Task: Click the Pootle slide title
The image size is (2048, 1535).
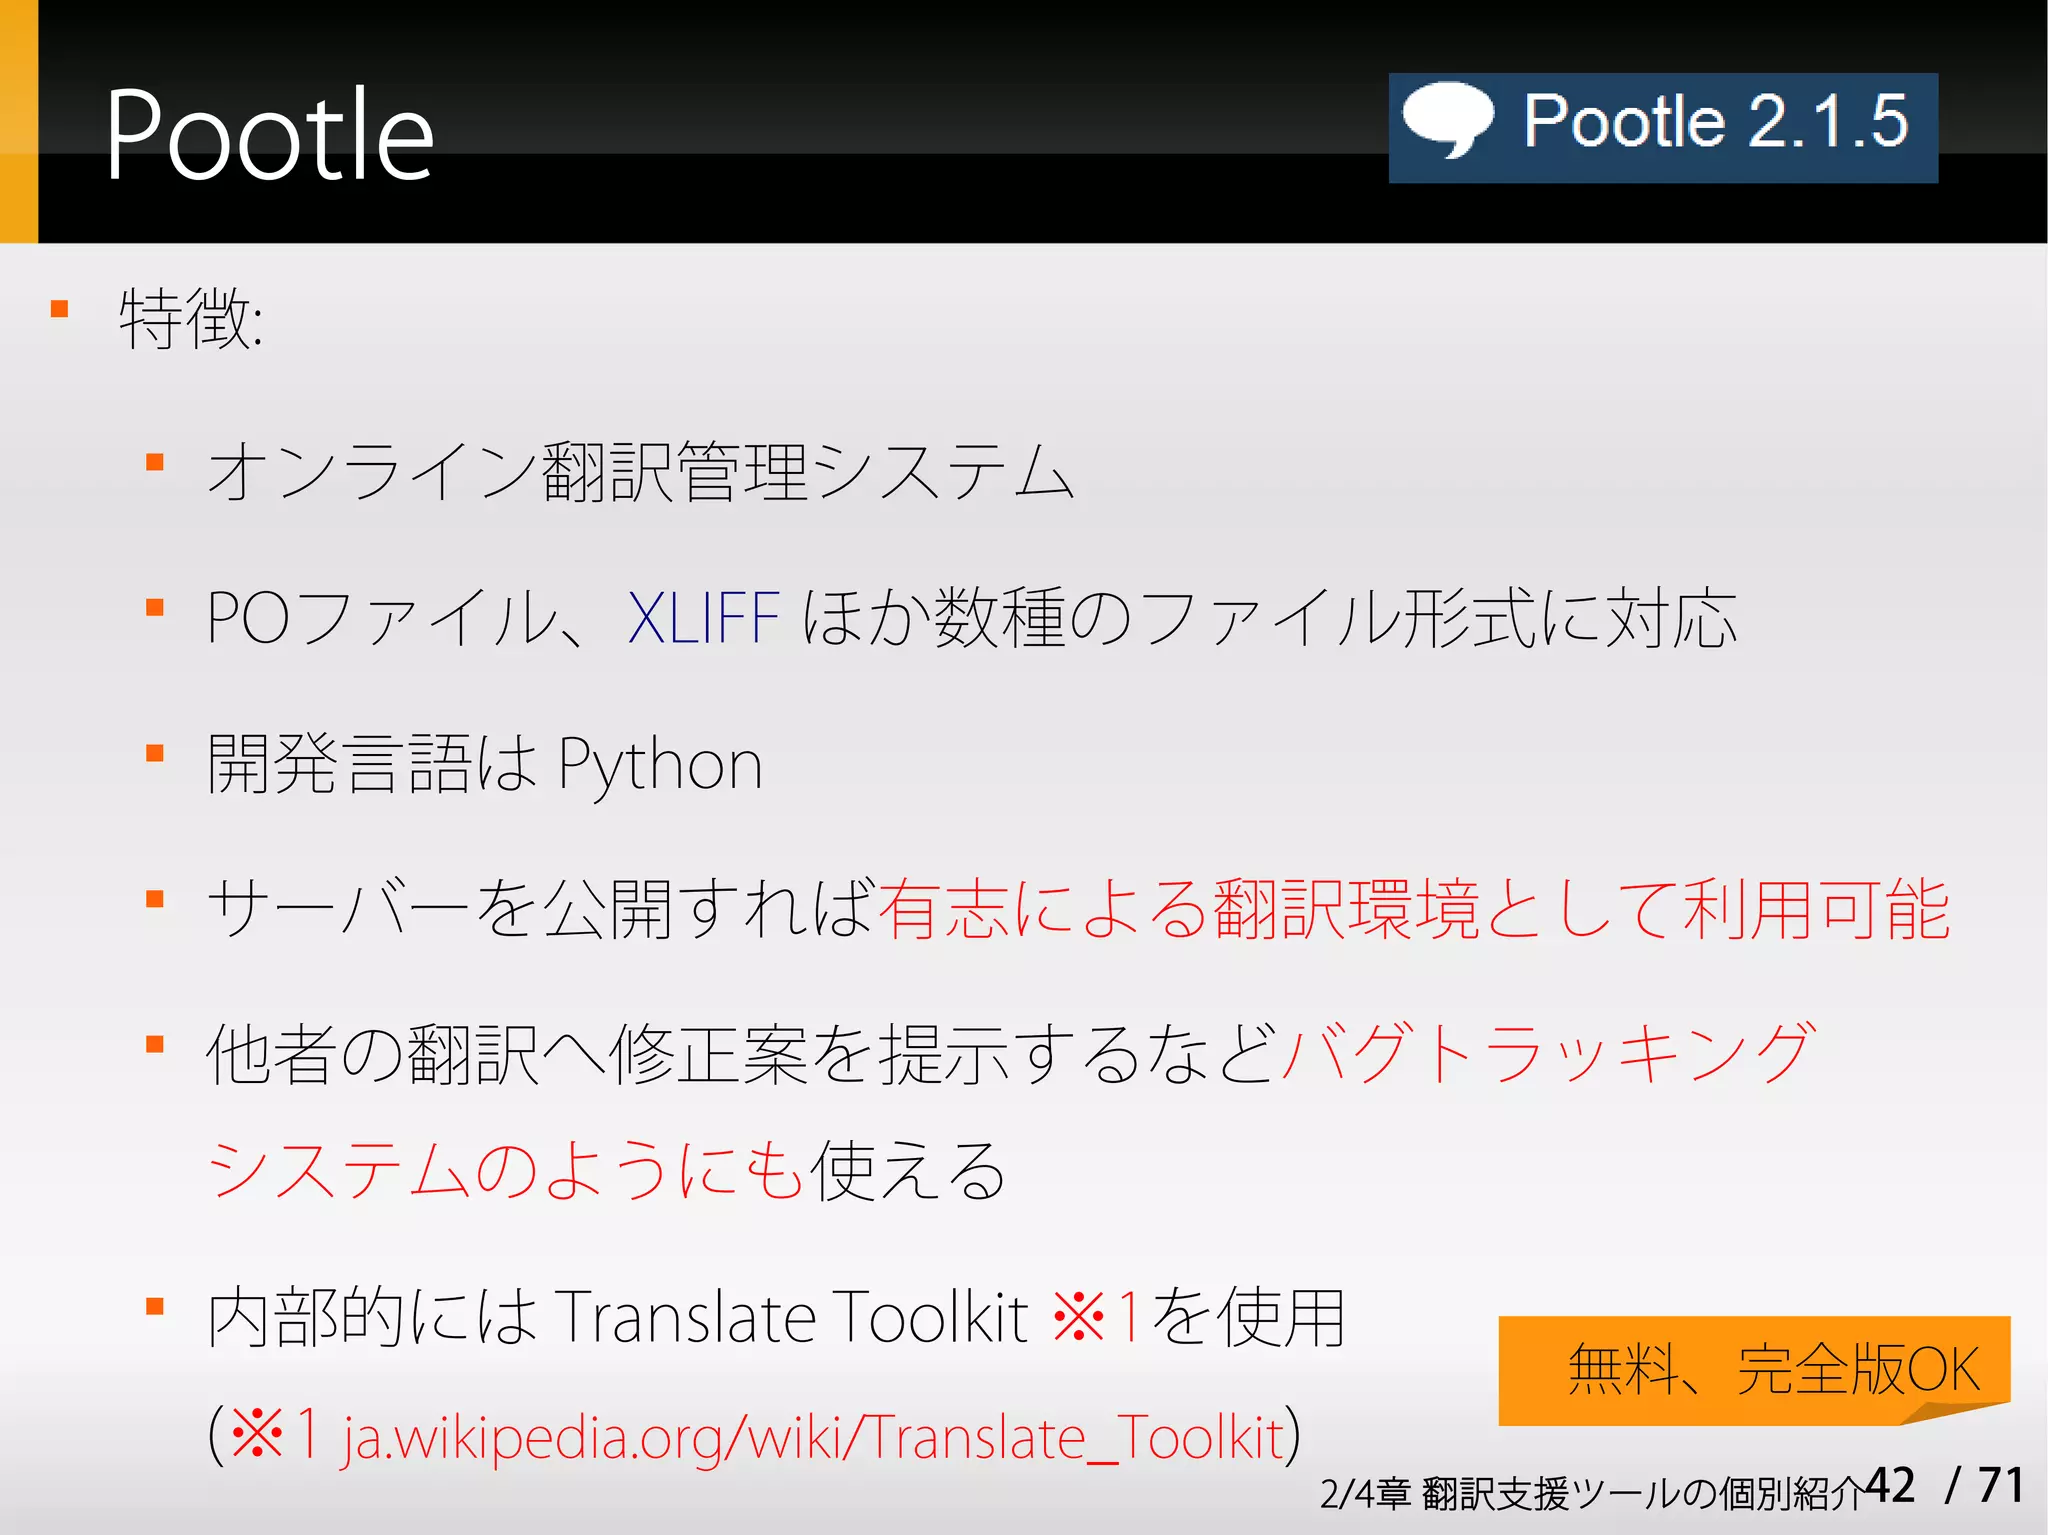Action: point(270,135)
